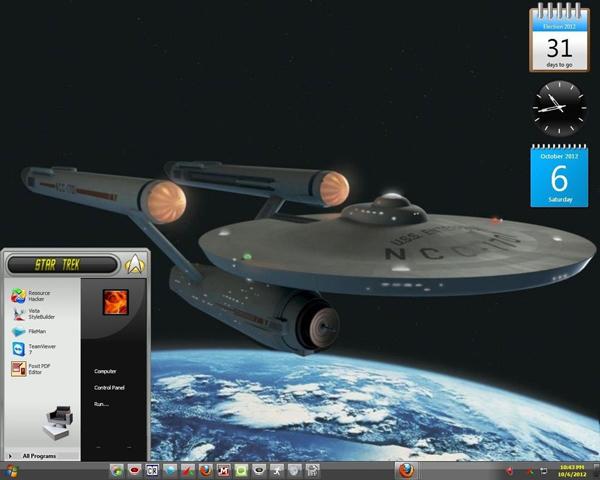Click the red oval taskbar icon

134,470
